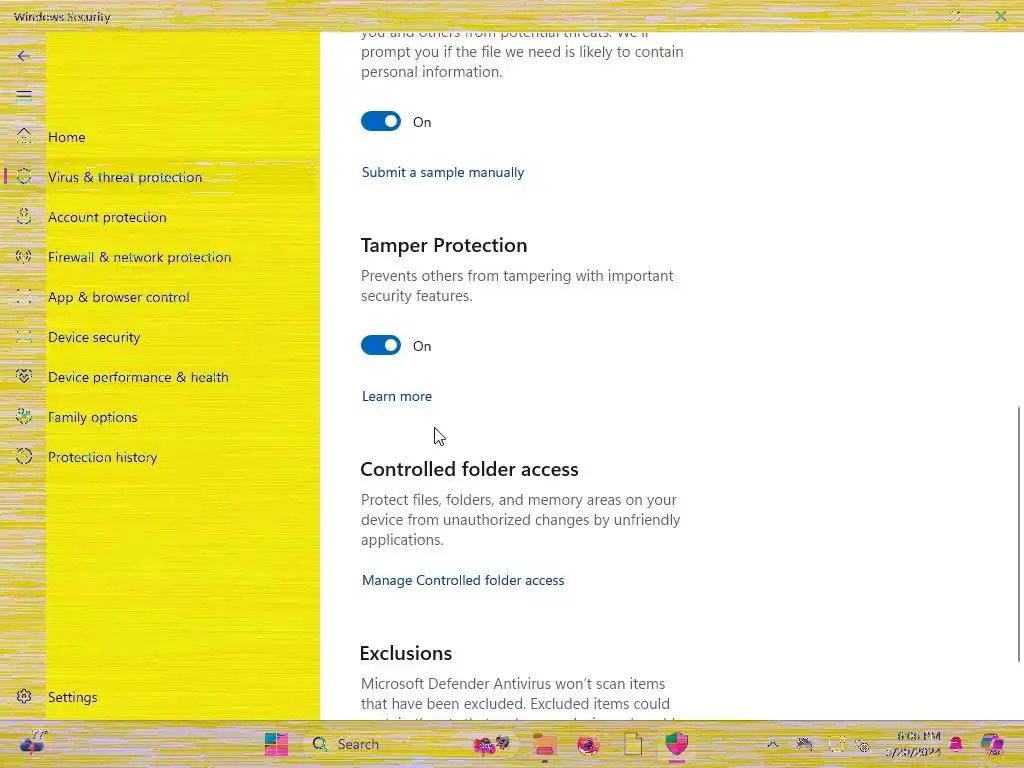Click the Exclusions heading
The height and width of the screenshot is (768, 1024).
pyautogui.click(x=406, y=654)
